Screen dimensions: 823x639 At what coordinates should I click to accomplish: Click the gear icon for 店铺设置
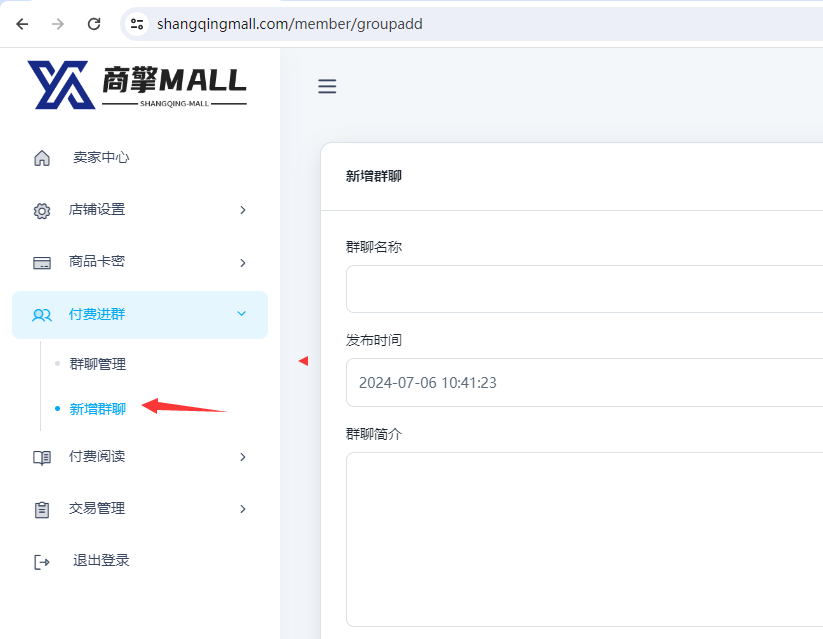click(42, 210)
